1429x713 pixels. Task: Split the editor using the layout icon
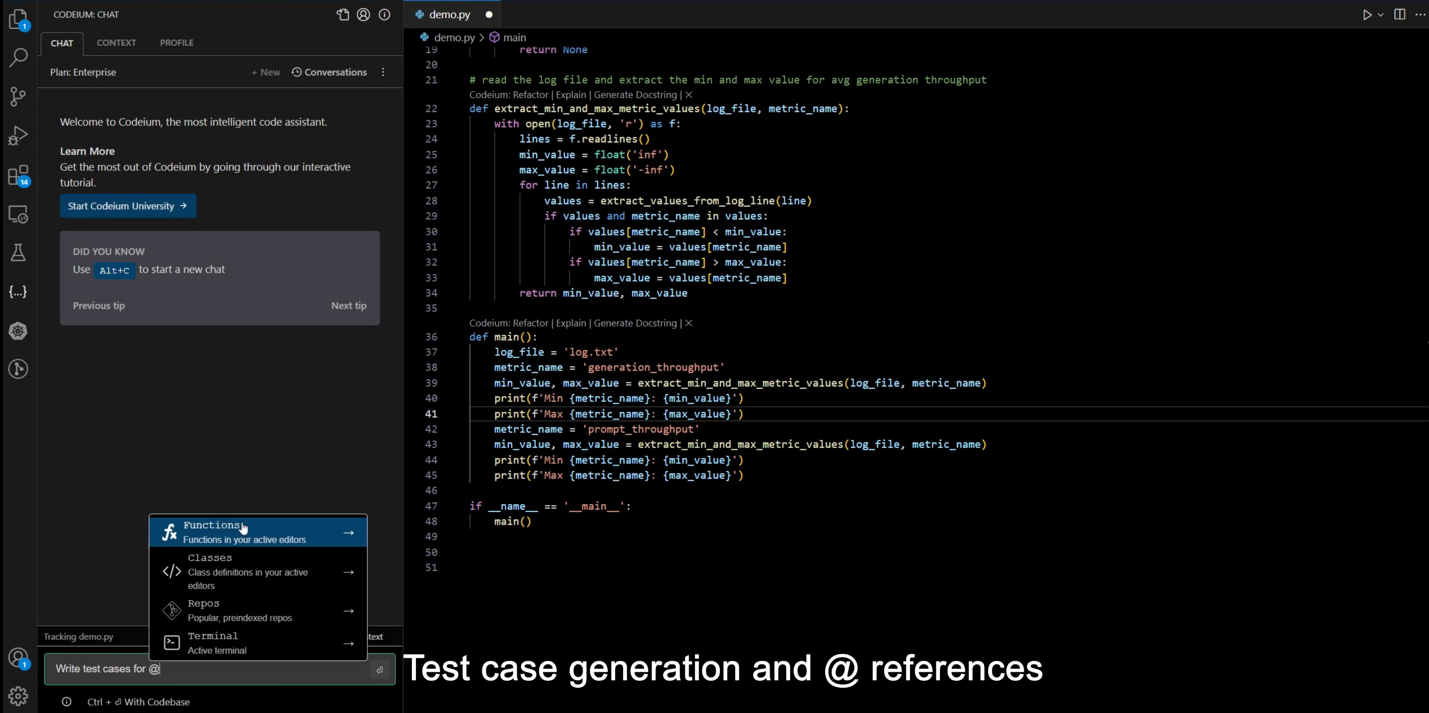(1399, 14)
